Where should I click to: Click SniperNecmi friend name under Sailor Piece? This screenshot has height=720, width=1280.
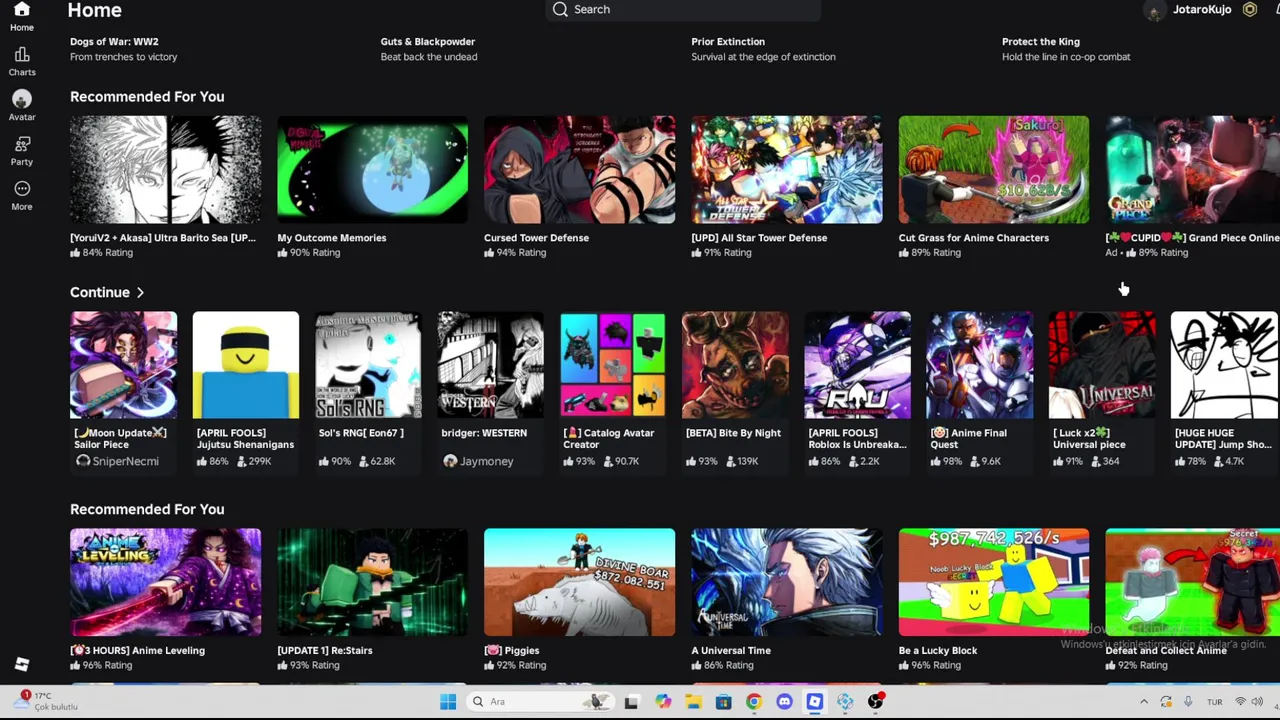[125, 461]
